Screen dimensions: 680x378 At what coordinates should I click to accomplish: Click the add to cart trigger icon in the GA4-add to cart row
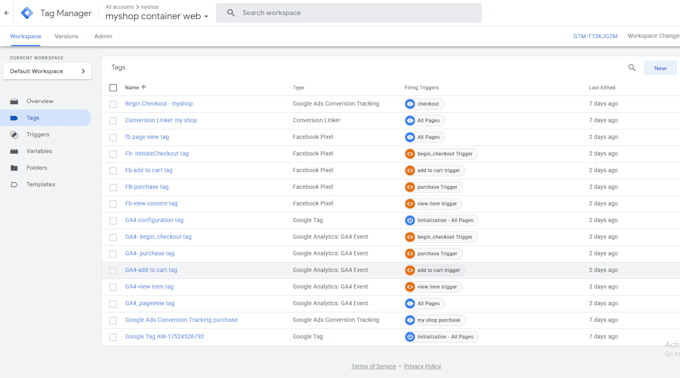pos(410,270)
